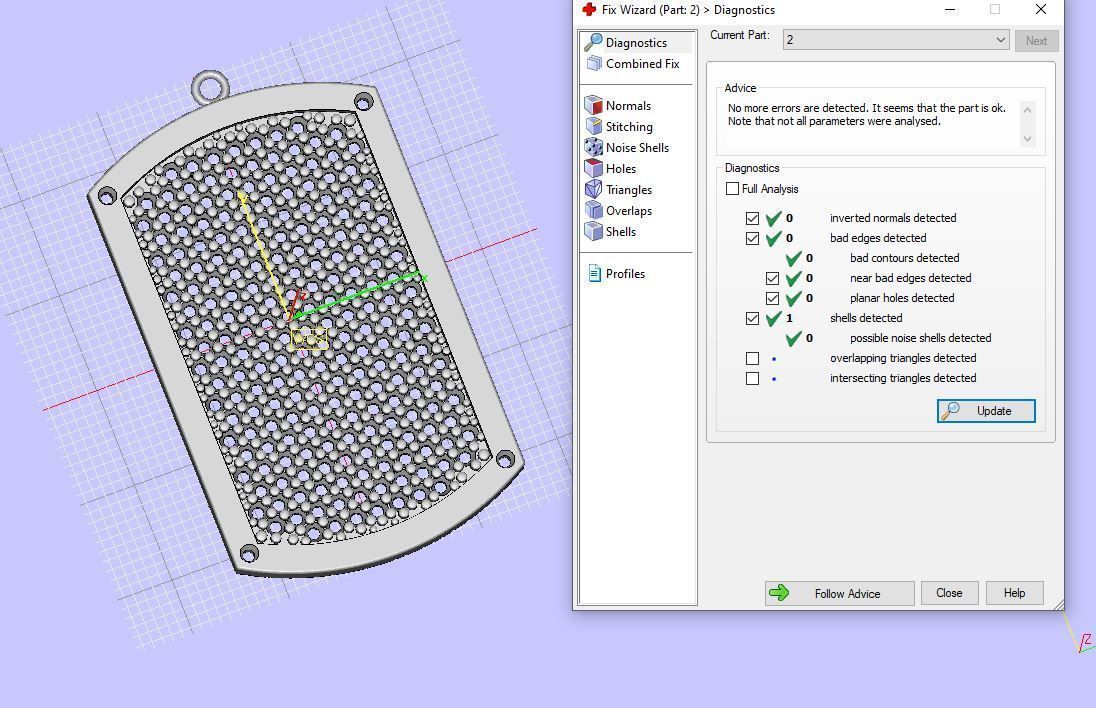This screenshot has width=1096, height=708.
Task: Enable the Full Analysis checkbox
Action: click(733, 189)
